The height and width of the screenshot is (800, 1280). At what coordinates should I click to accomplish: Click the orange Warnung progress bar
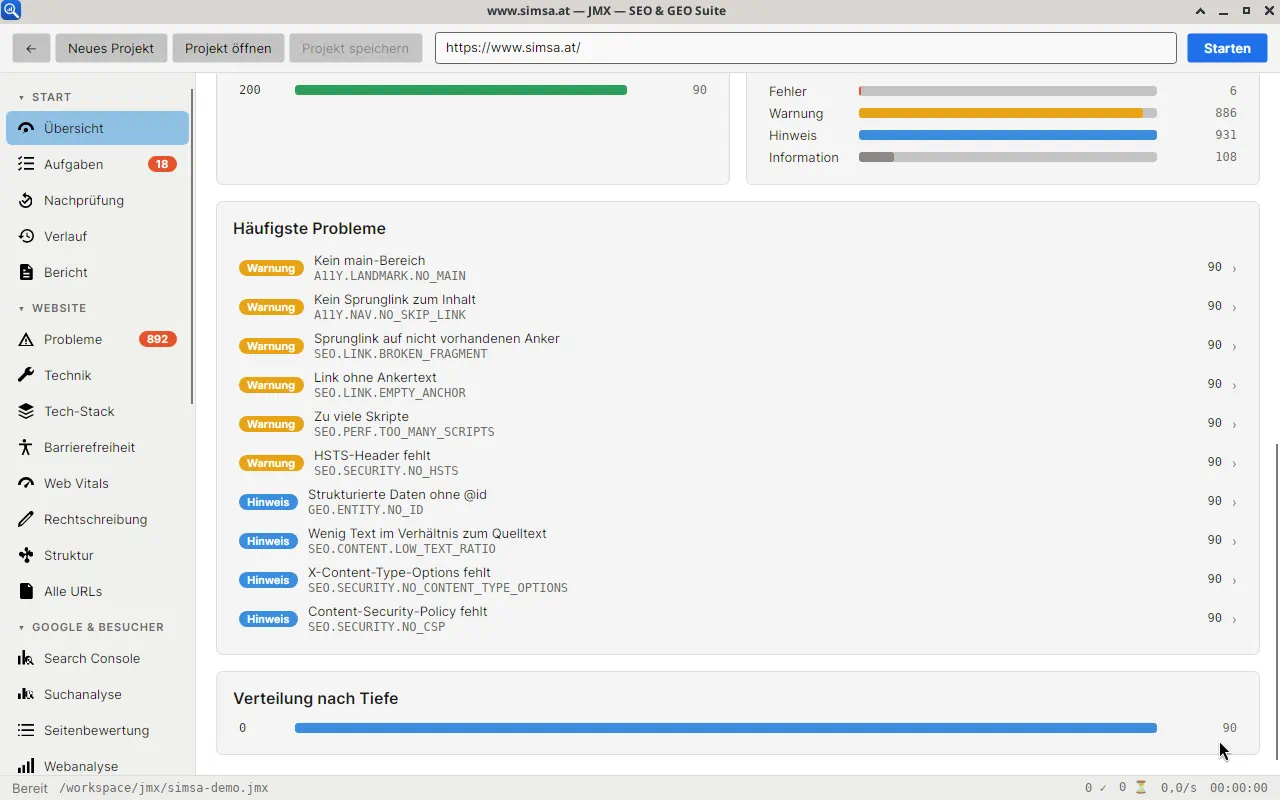[1001, 113]
